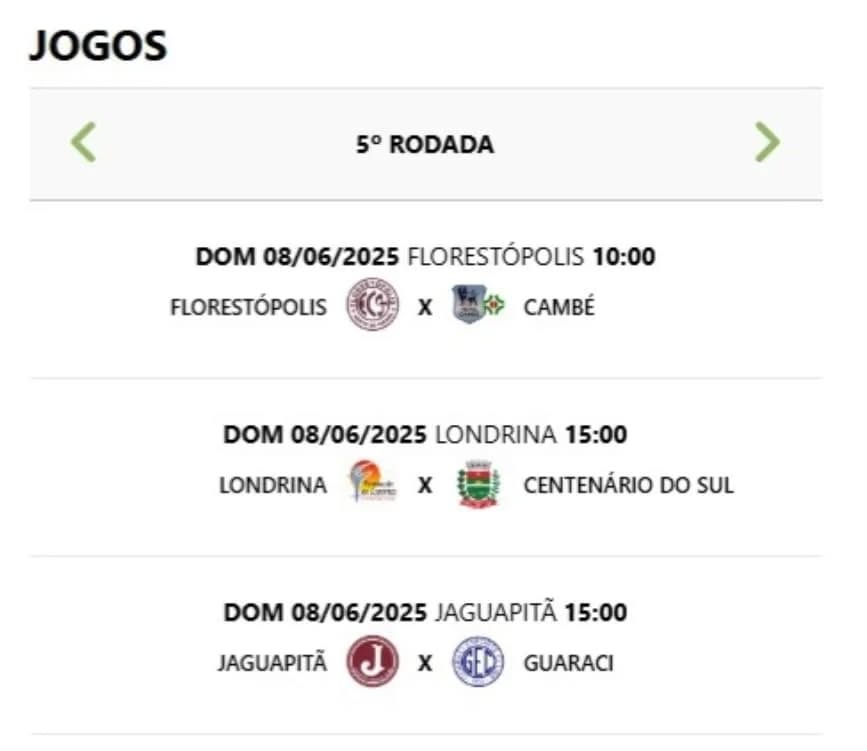Screen dimensions: 867x751
Task: Click the Londrina team logo
Action: coord(372,484)
